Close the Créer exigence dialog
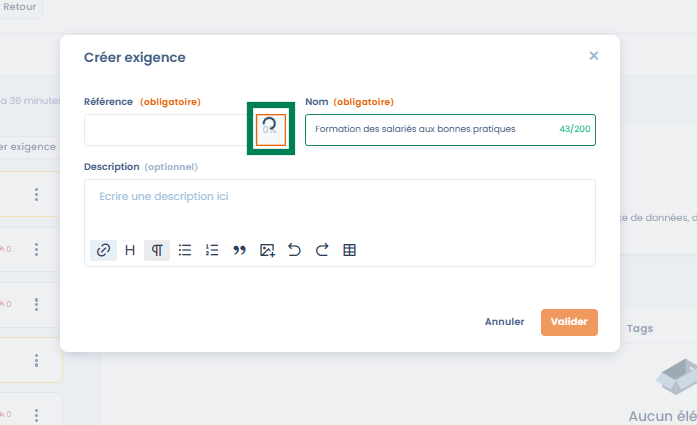 (594, 56)
